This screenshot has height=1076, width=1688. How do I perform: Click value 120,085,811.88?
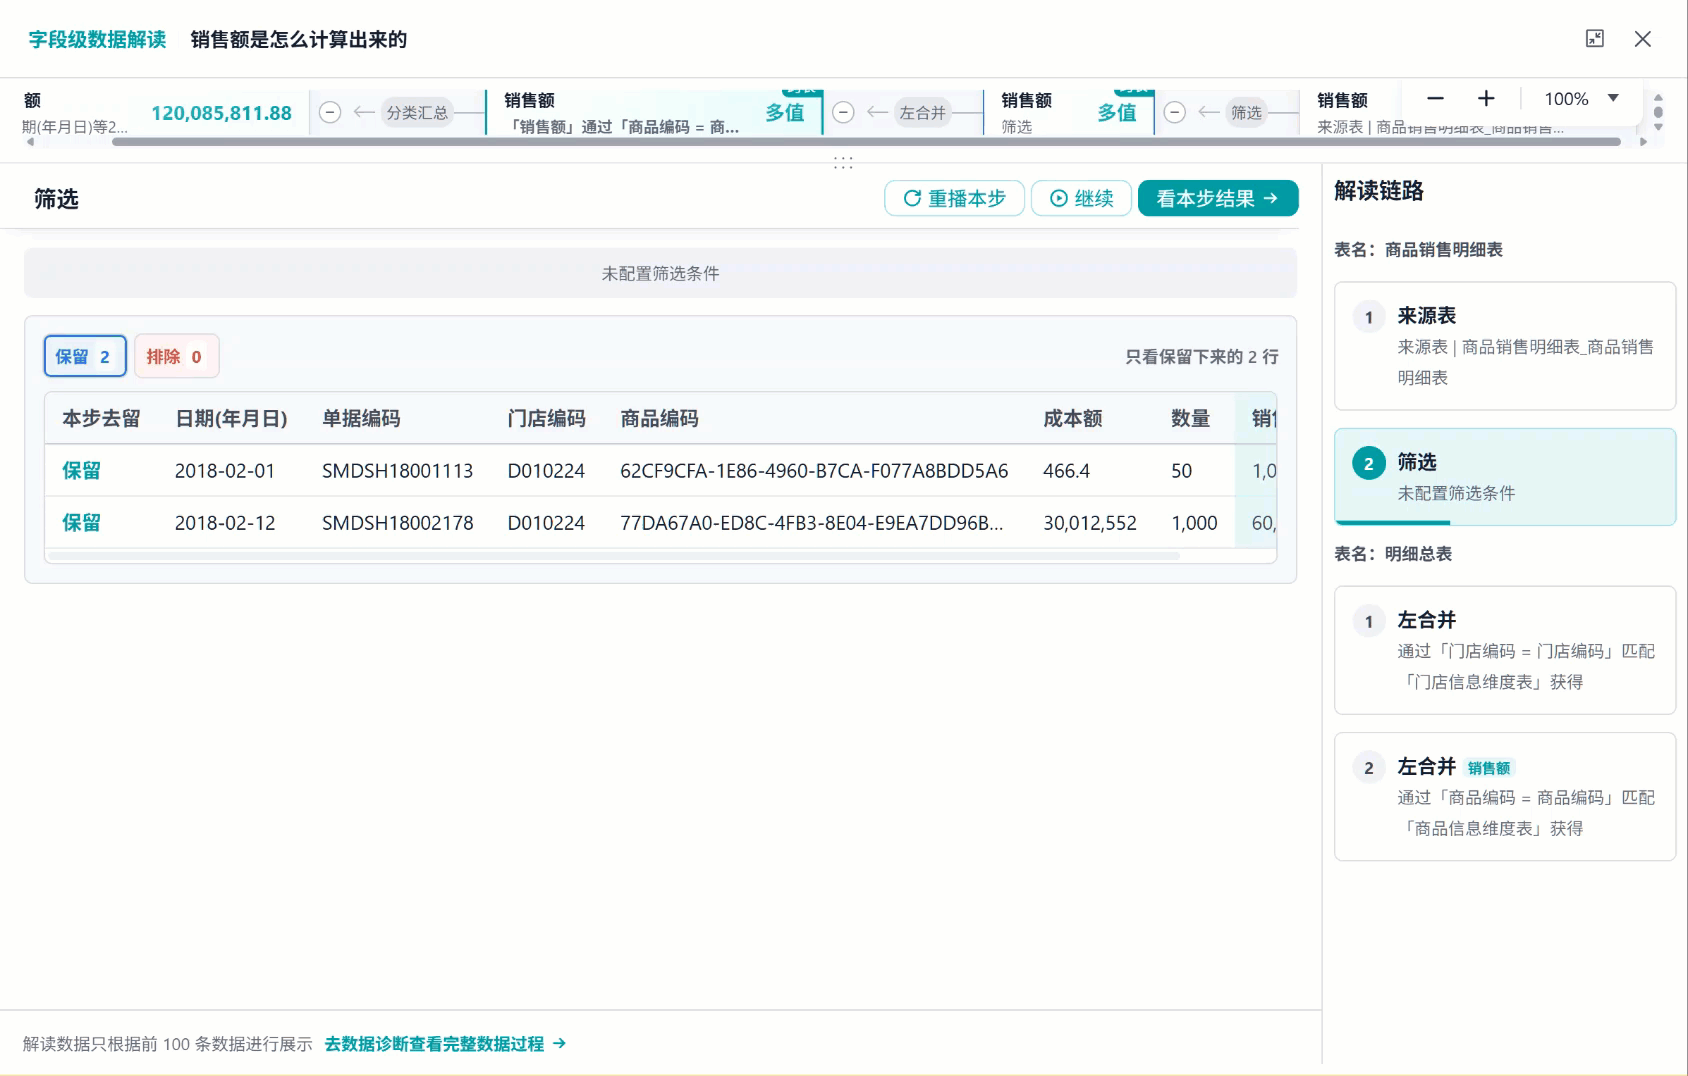221,113
